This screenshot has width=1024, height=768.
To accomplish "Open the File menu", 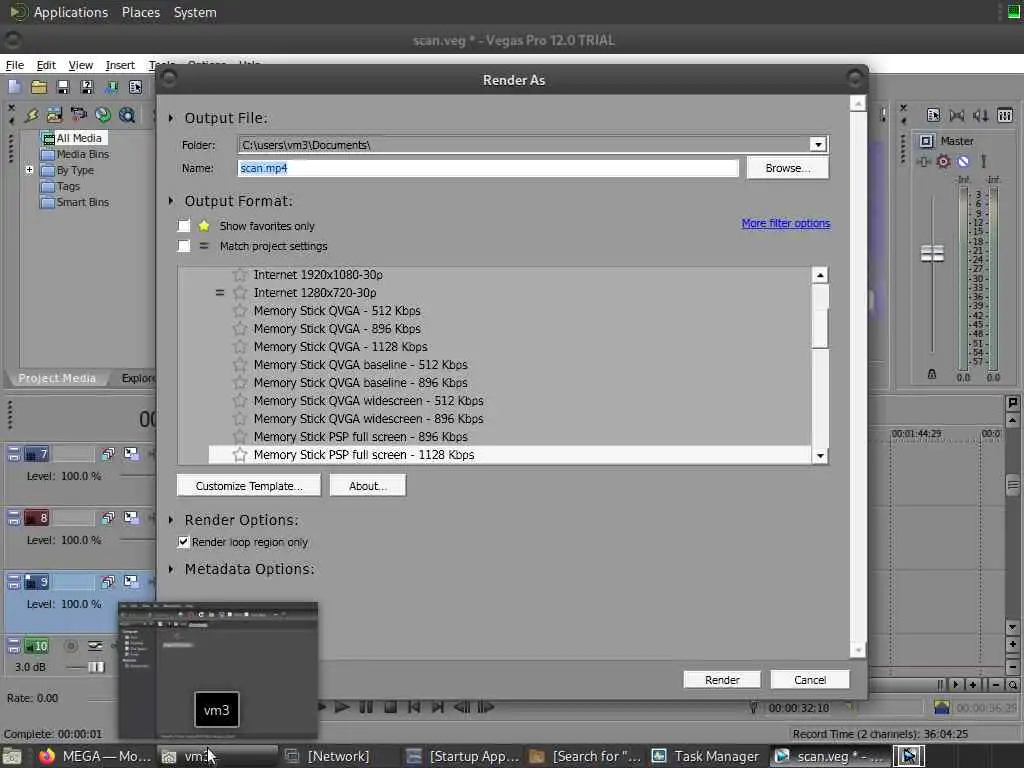I will pos(14,65).
